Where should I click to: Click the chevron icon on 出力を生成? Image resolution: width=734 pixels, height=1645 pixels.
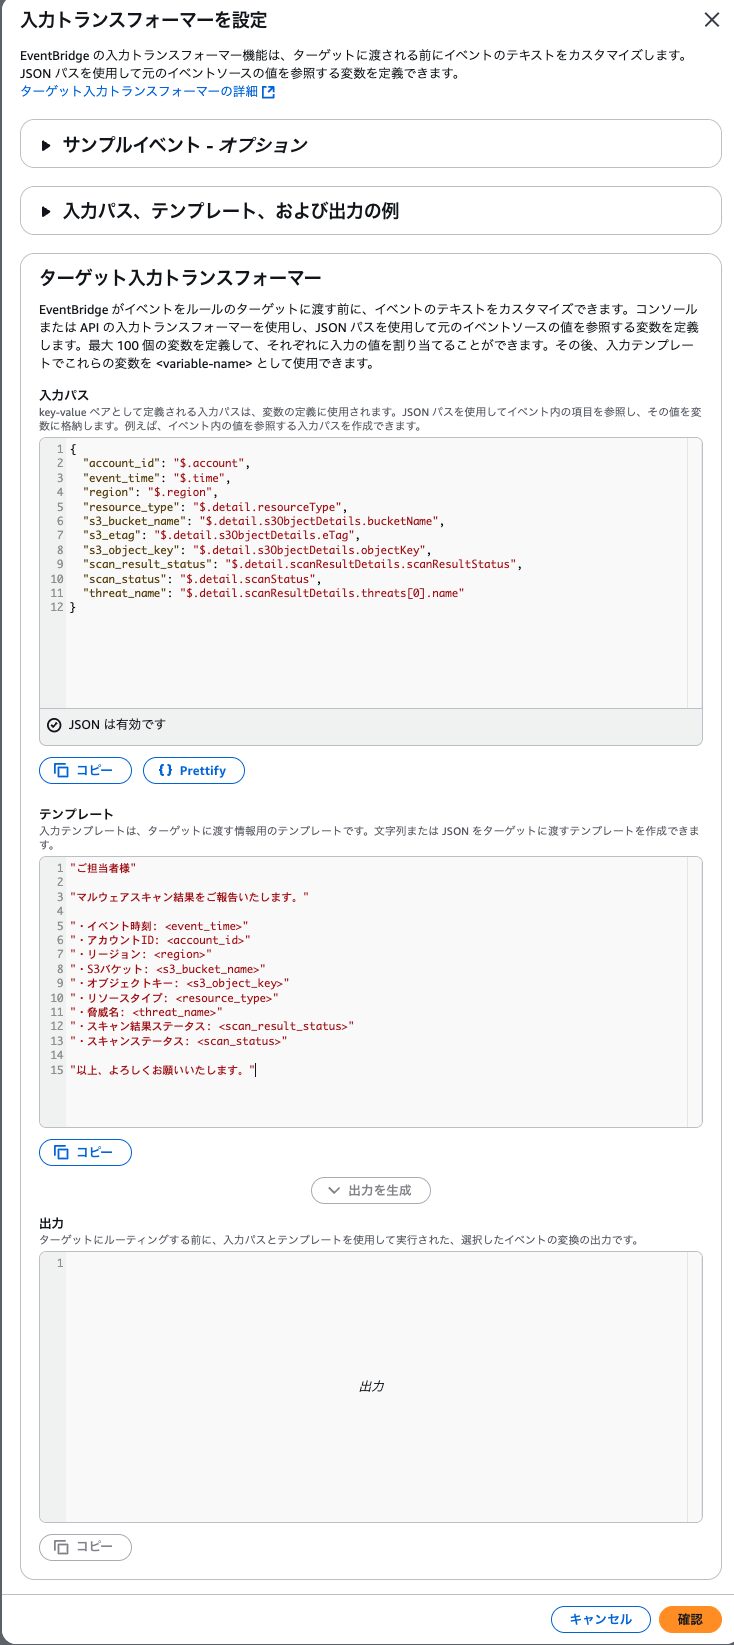(x=334, y=1190)
